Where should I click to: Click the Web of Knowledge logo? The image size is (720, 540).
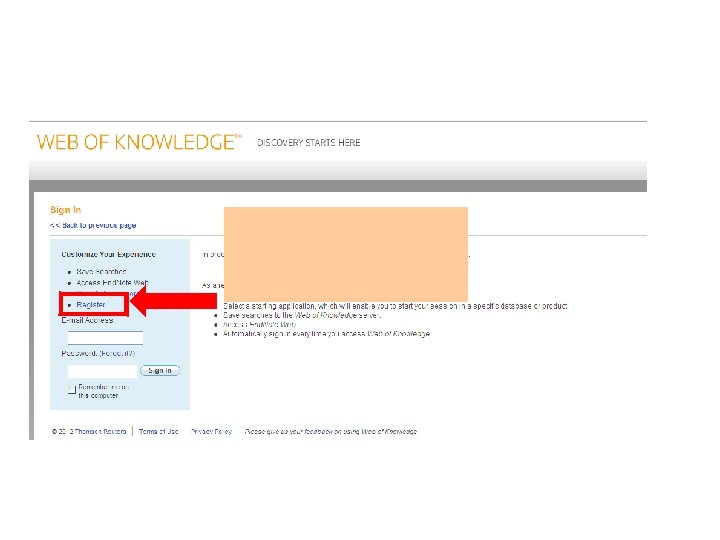tap(139, 142)
